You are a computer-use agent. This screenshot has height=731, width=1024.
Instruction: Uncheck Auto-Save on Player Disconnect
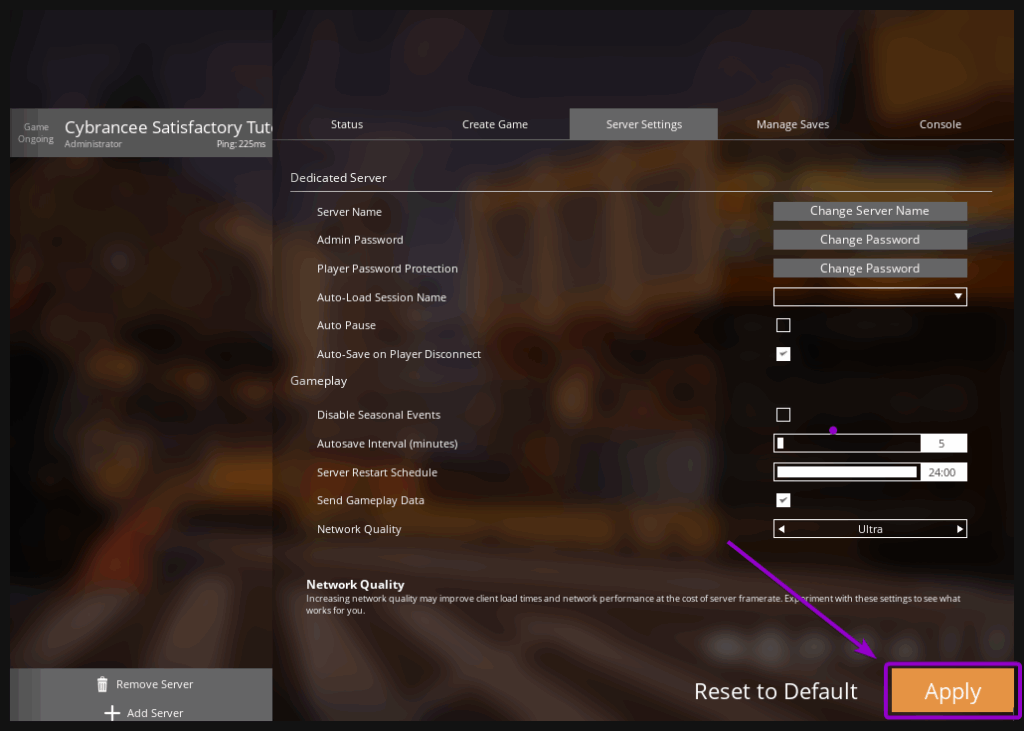coord(783,354)
